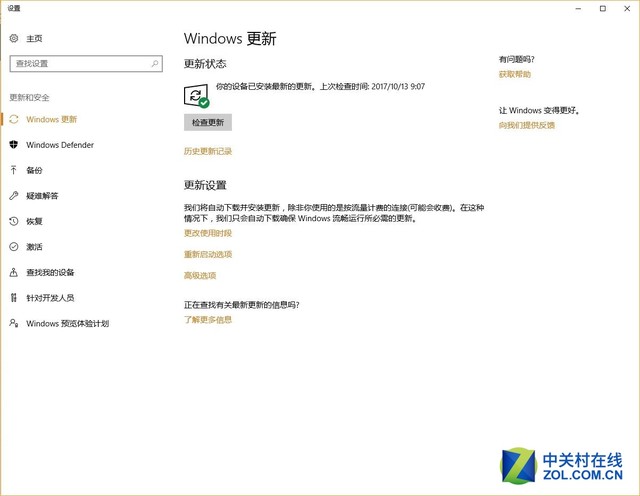Click the Windows 更新 sync icon in sidebar
Screen dimensions: 640x496
[14, 119]
